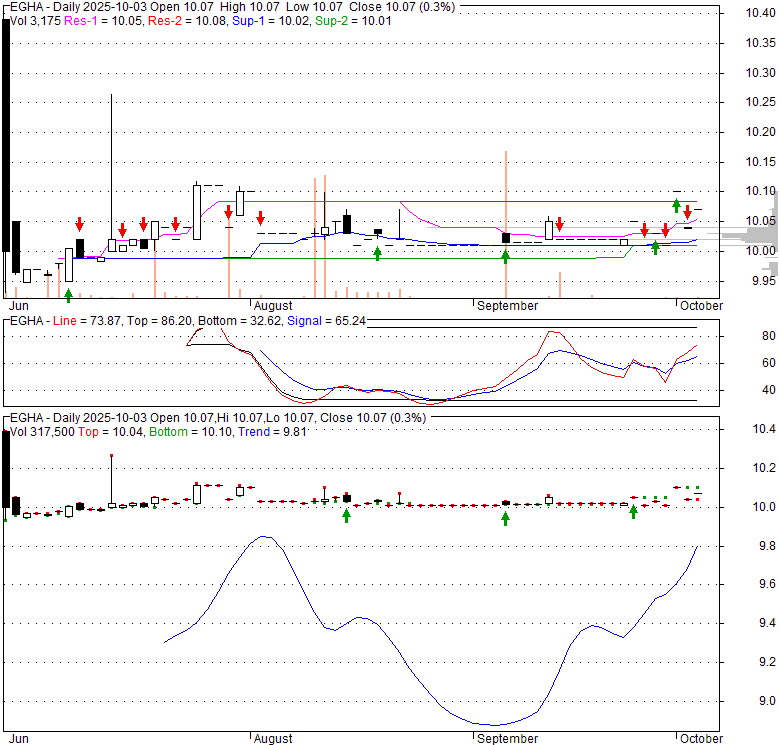
Task: Click the green up arrow in mid-August price chart
Action: pyautogui.click(x=377, y=253)
